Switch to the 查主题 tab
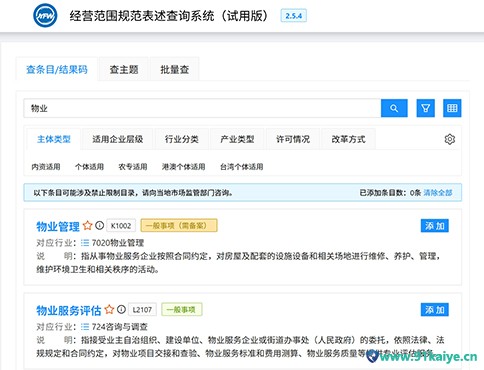 click(x=124, y=70)
